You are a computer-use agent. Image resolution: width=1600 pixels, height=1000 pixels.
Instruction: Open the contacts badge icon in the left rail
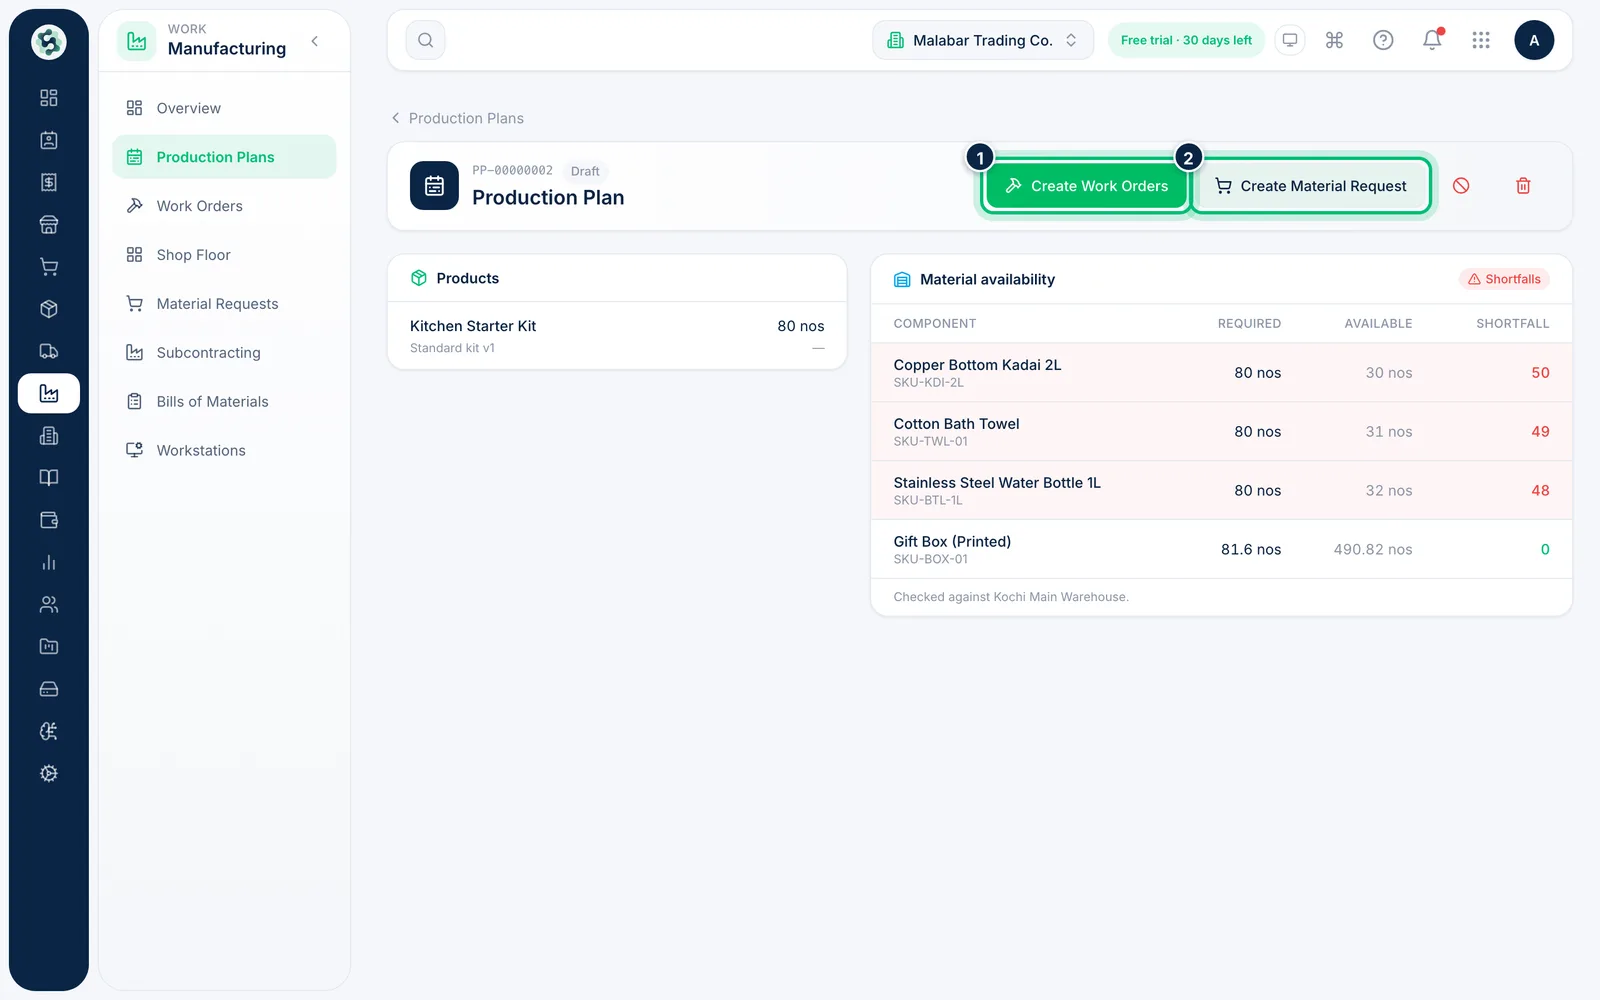tap(48, 140)
